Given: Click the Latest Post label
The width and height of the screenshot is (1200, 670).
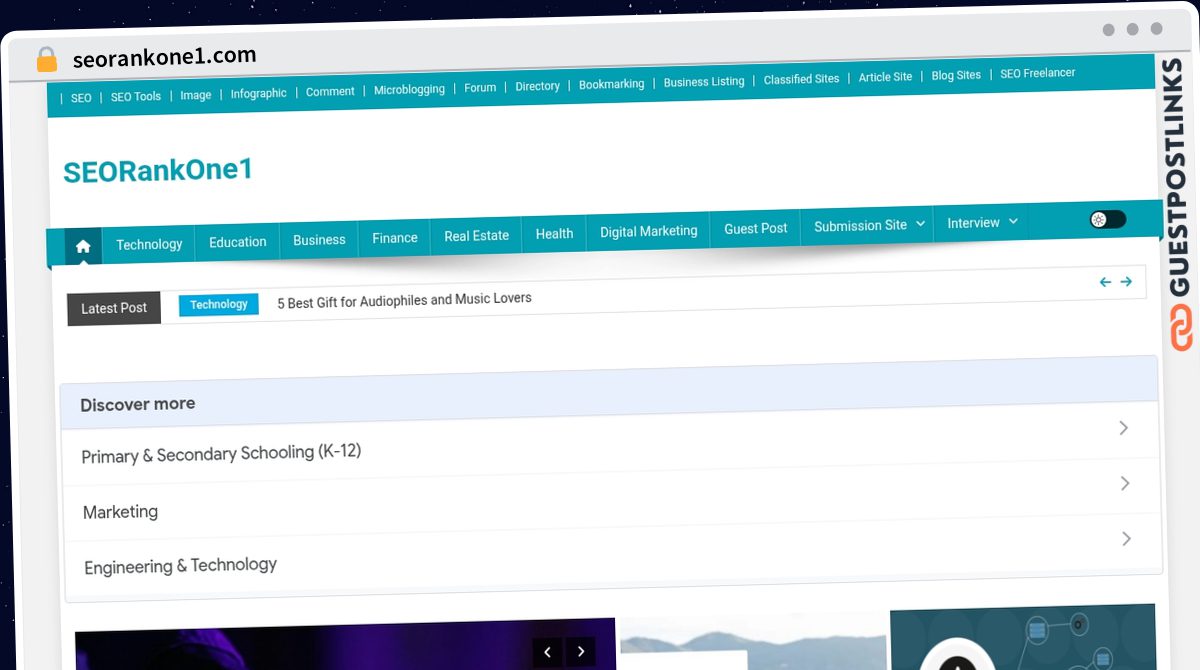Looking at the screenshot, I should (114, 308).
